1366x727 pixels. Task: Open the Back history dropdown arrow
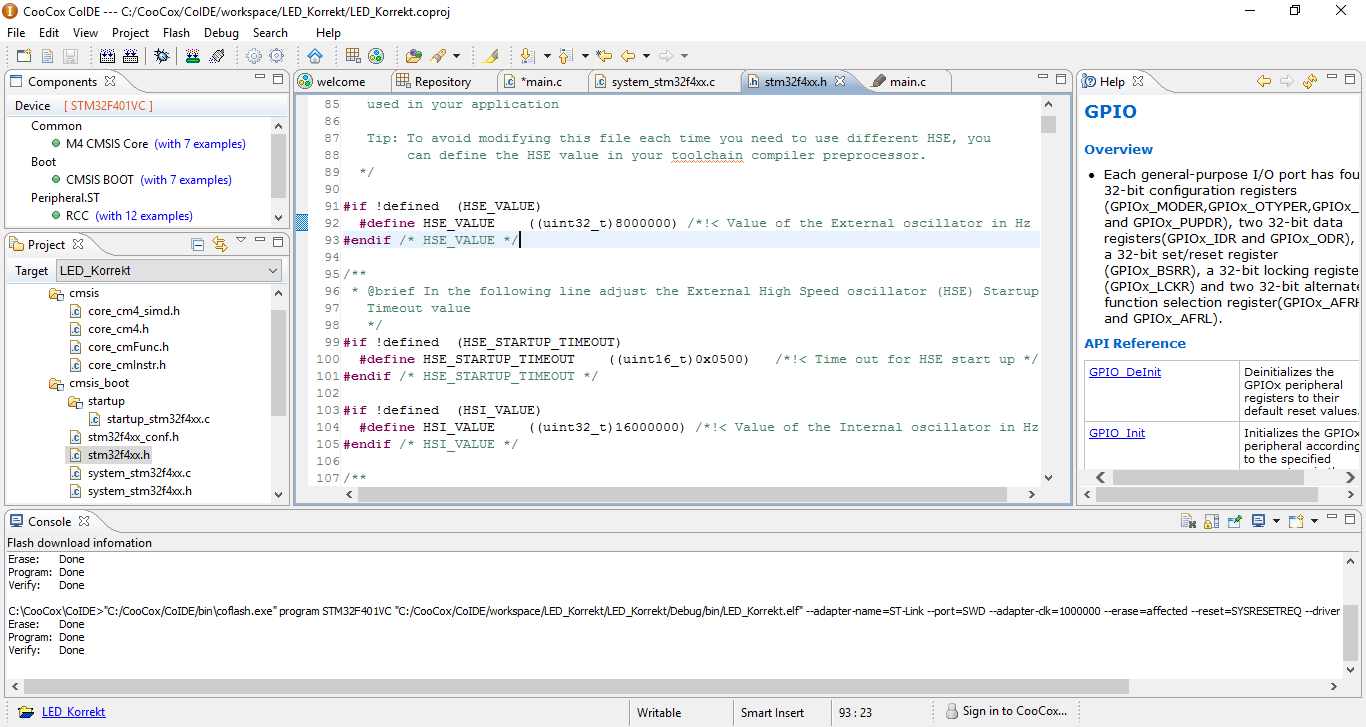(x=646, y=56)
